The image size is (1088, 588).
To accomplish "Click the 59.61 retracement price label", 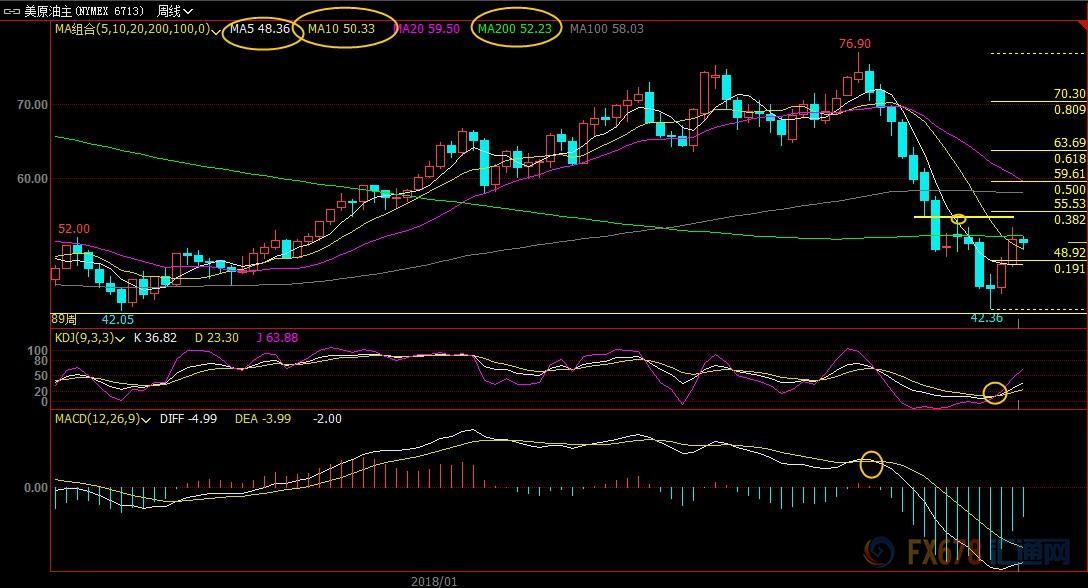I will point(1069,174).
